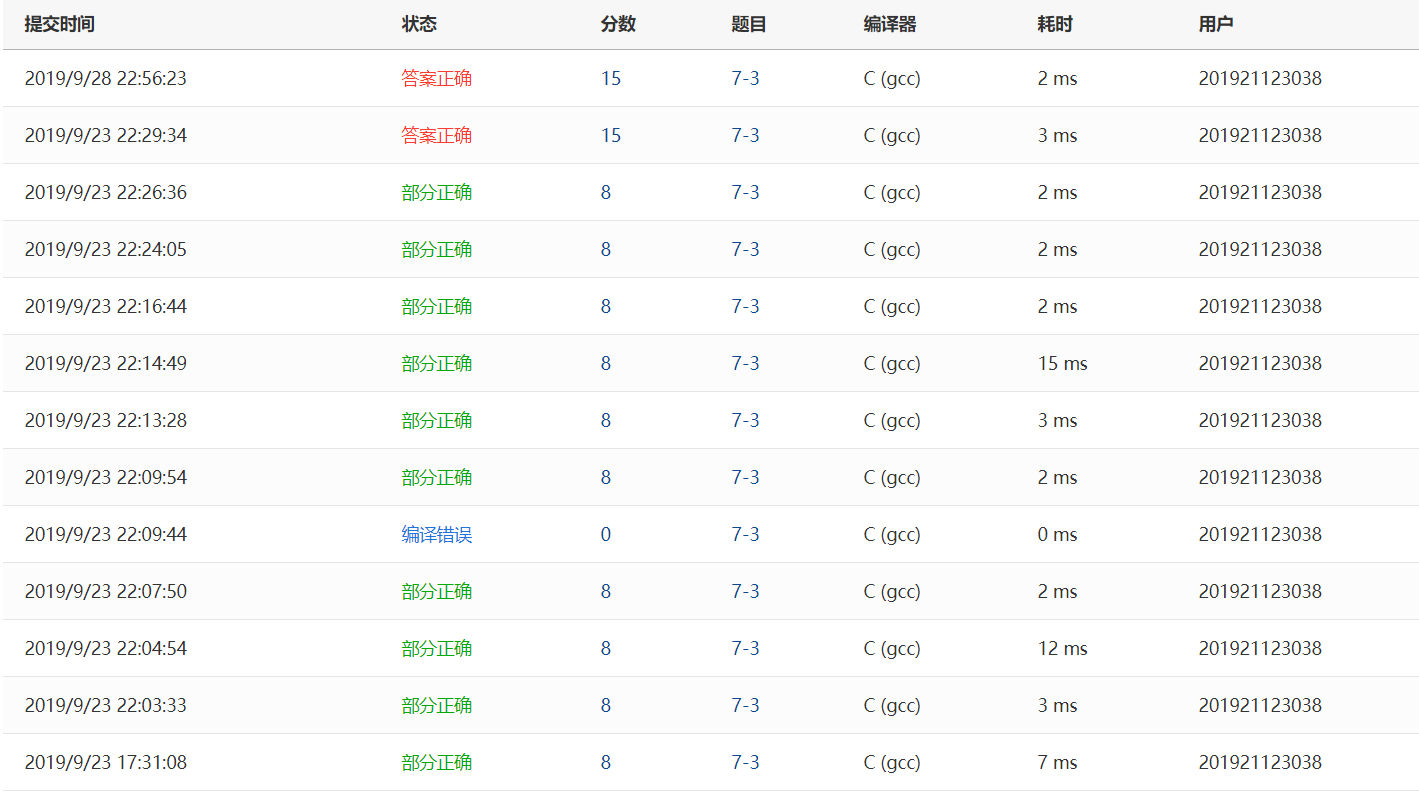Click score 15 in the 2019/9/28 row

[611, 78]
